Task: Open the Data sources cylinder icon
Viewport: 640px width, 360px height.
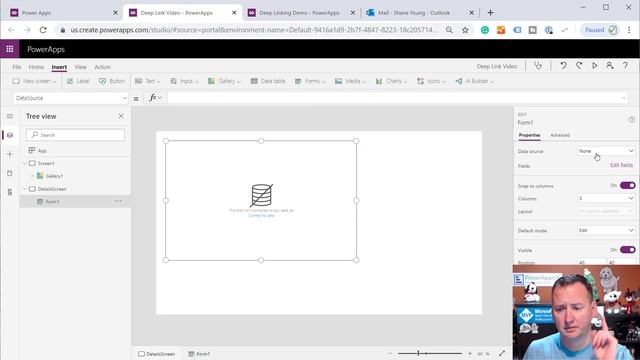Action: click(10, 173)
